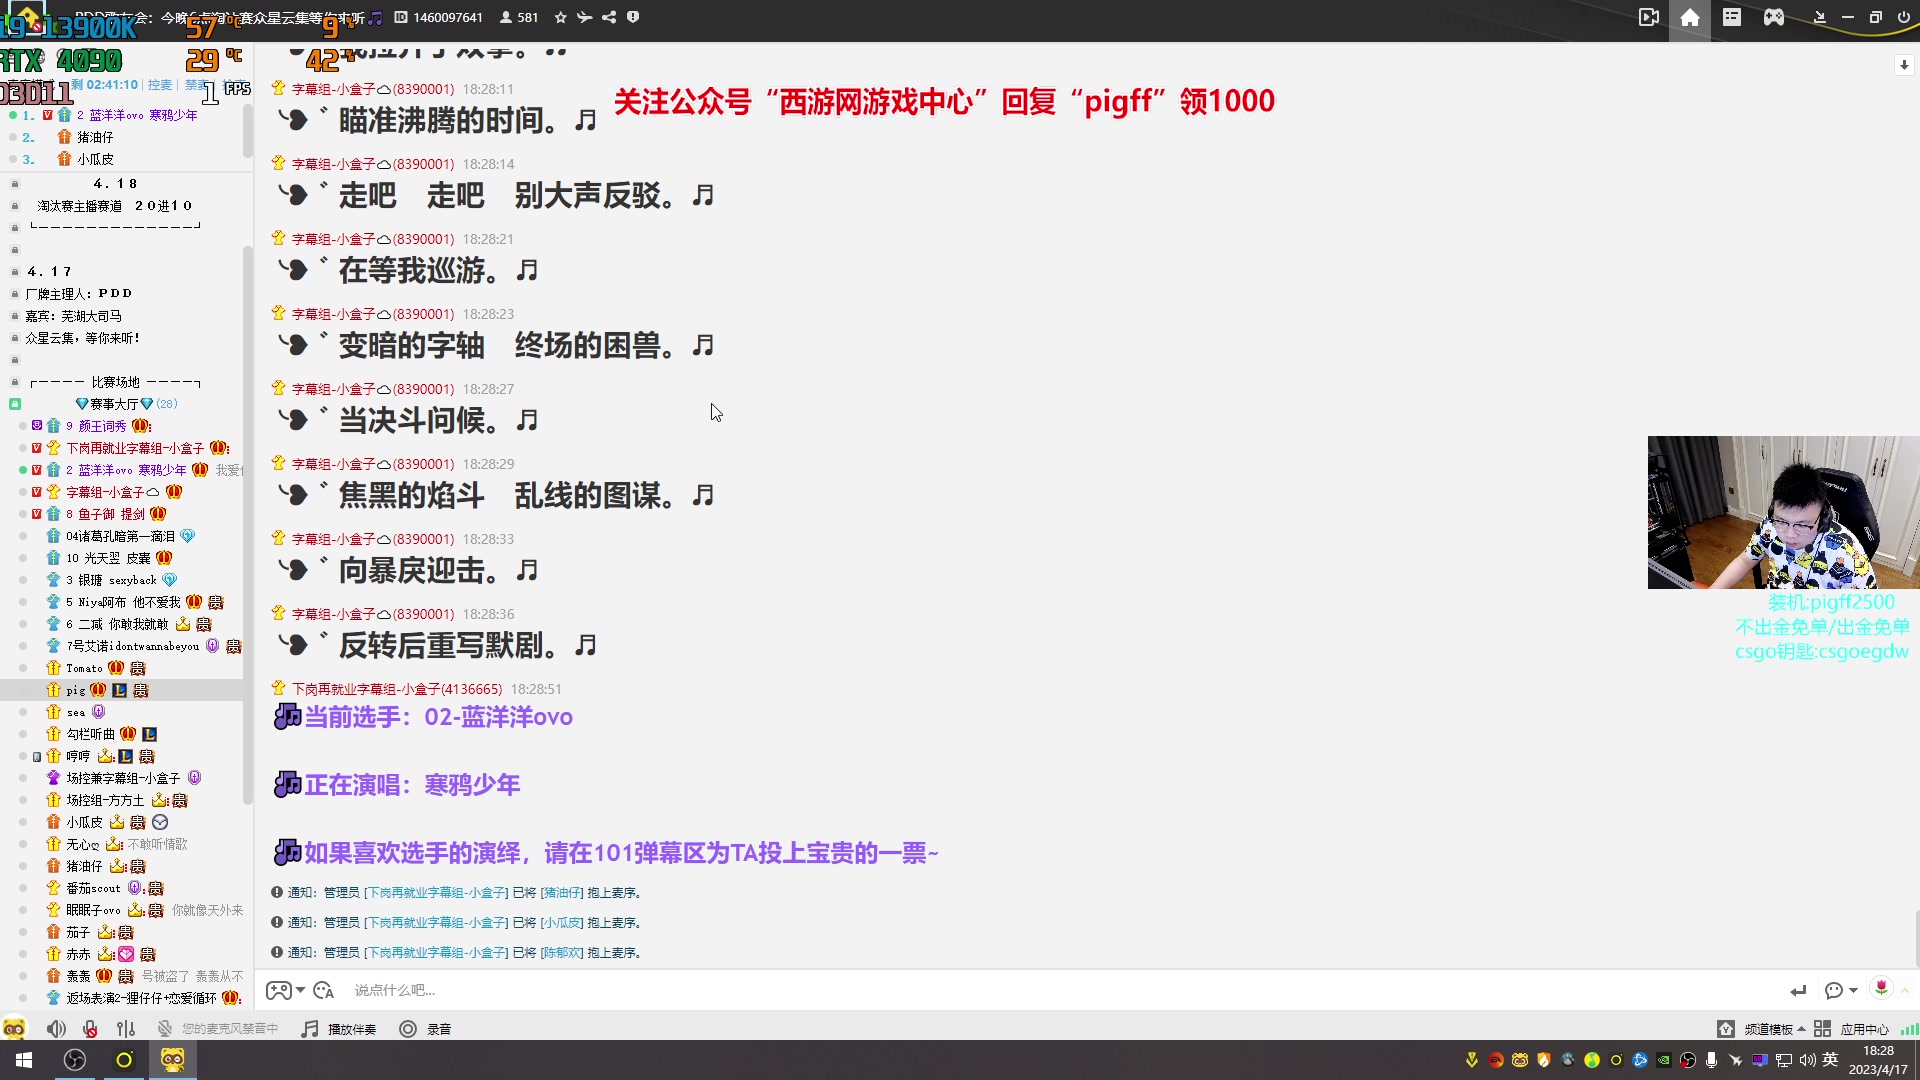Image resolution: width=1920 pixels, height=1080 pixels.
Task: Click the mini-mode arrow icon in title bar
Action: tap(1819, 17)
